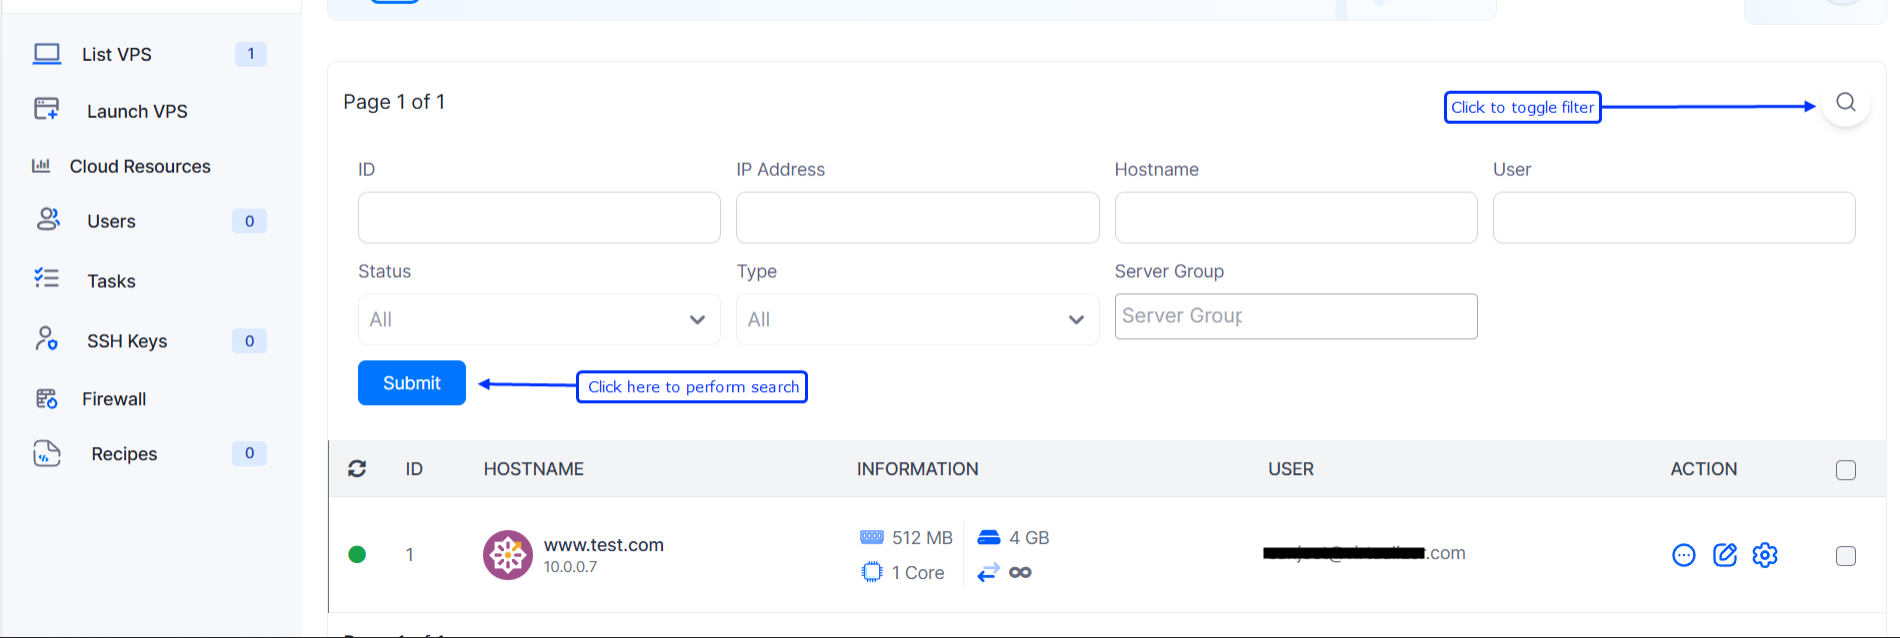Click the www.test.com OS logo icon
Viewport: 1900px width, 638px height.
coord(508,555)
